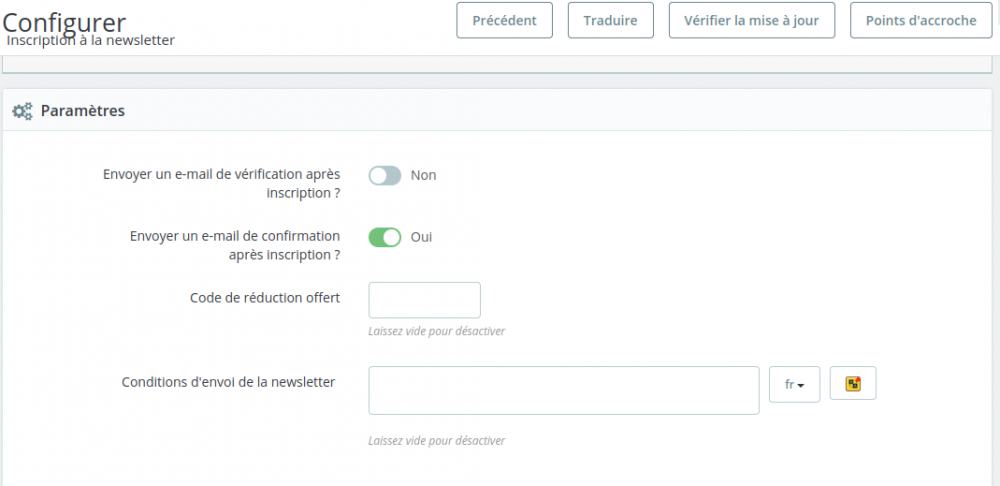
Task: Click the Paramètres panel heading
Action: [82, 111]
